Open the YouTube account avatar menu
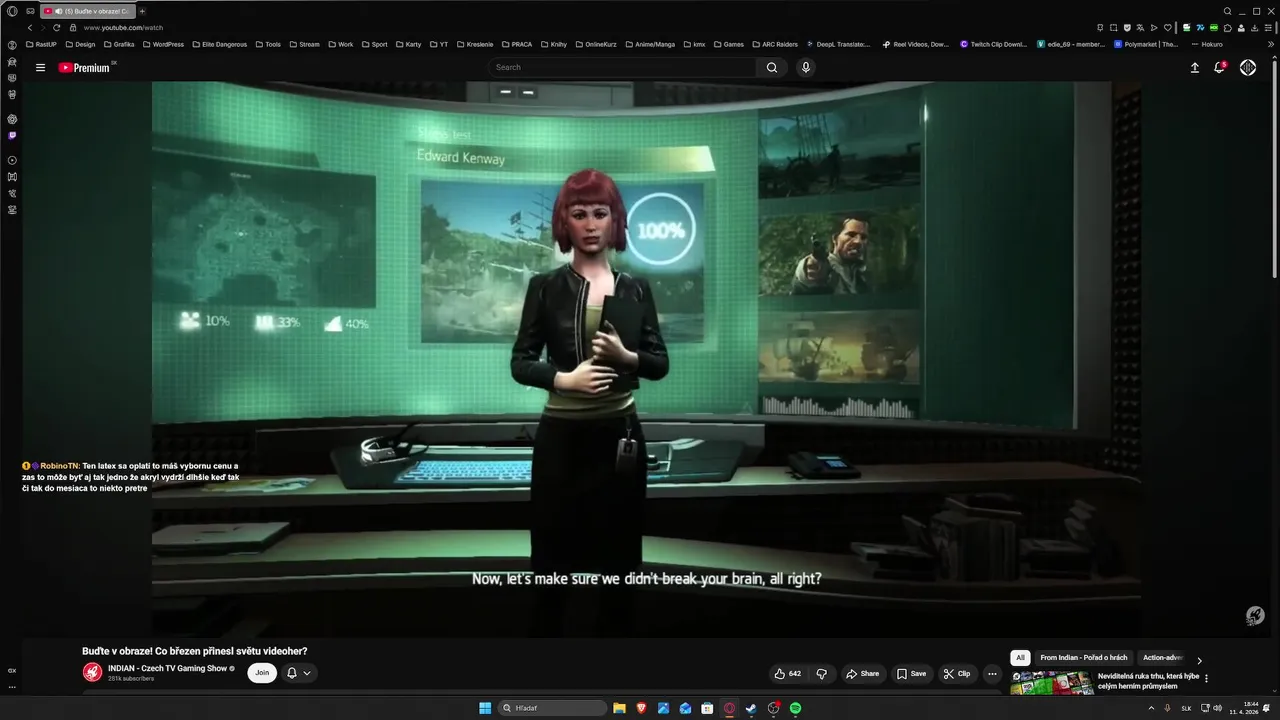The width and height of the screenshot is (1280, 720). 1248,67
